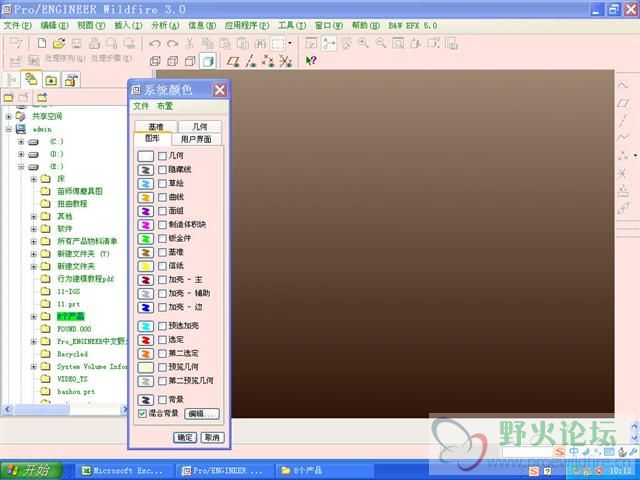Click the New file icon in toolbar
This screenshot has height=480, width=640.
pyautogui.click(x=42, y=43)
